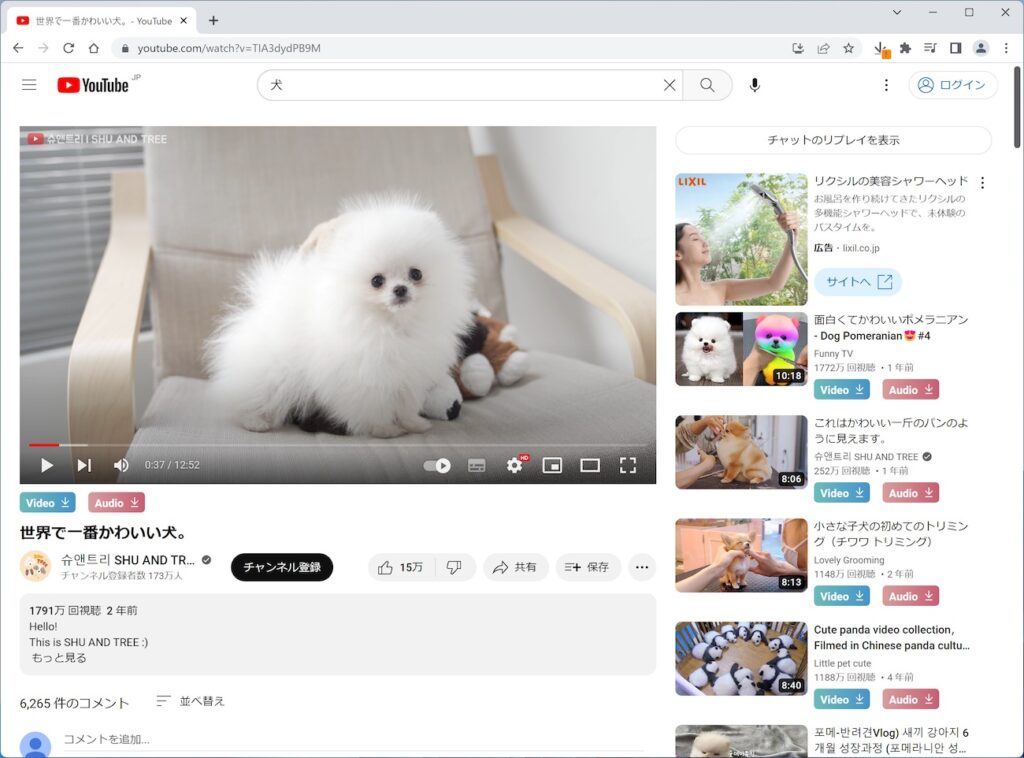Open the player settings gear

pos(514,464)
